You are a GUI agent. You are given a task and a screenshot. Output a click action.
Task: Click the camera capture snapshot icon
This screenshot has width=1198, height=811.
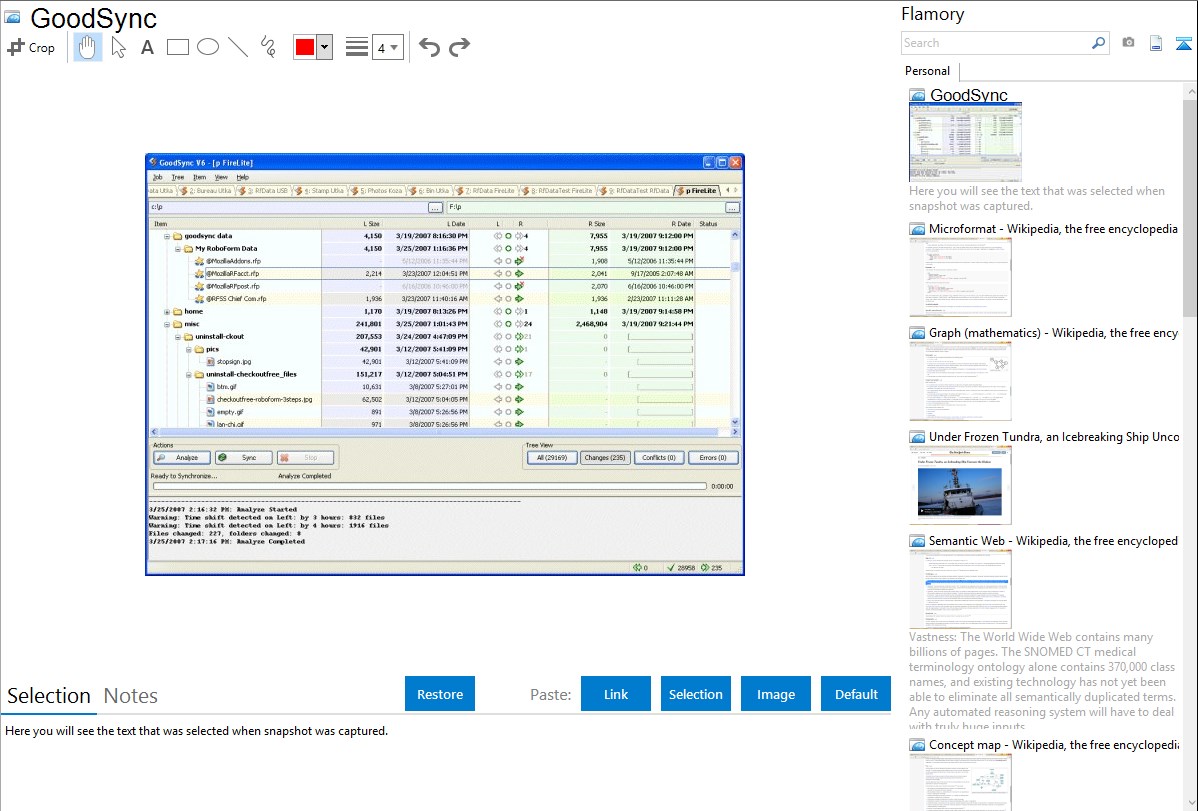pyautogui.click(x=1128, y=43)
